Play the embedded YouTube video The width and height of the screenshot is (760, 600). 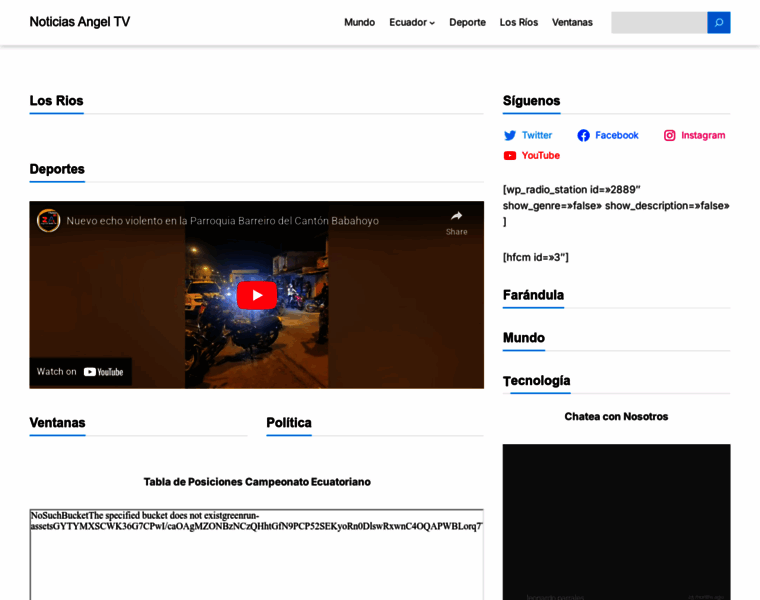[257, 295]
